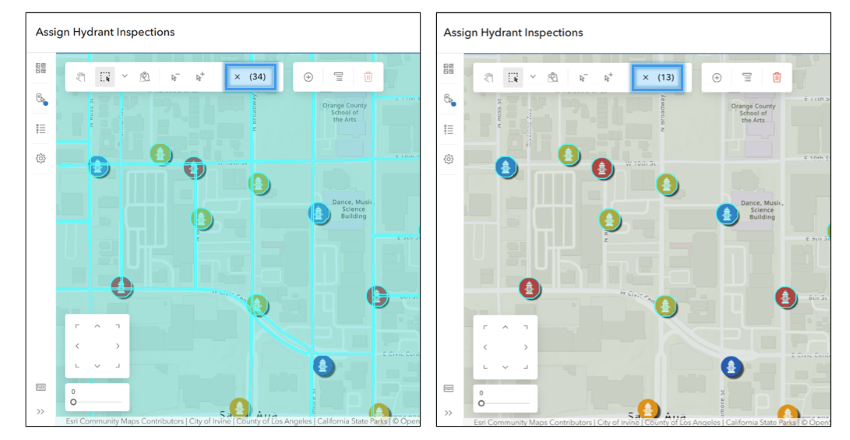
Task: Expand the sidebar with >> in the (13) view
Action: [x=448, y=412]
